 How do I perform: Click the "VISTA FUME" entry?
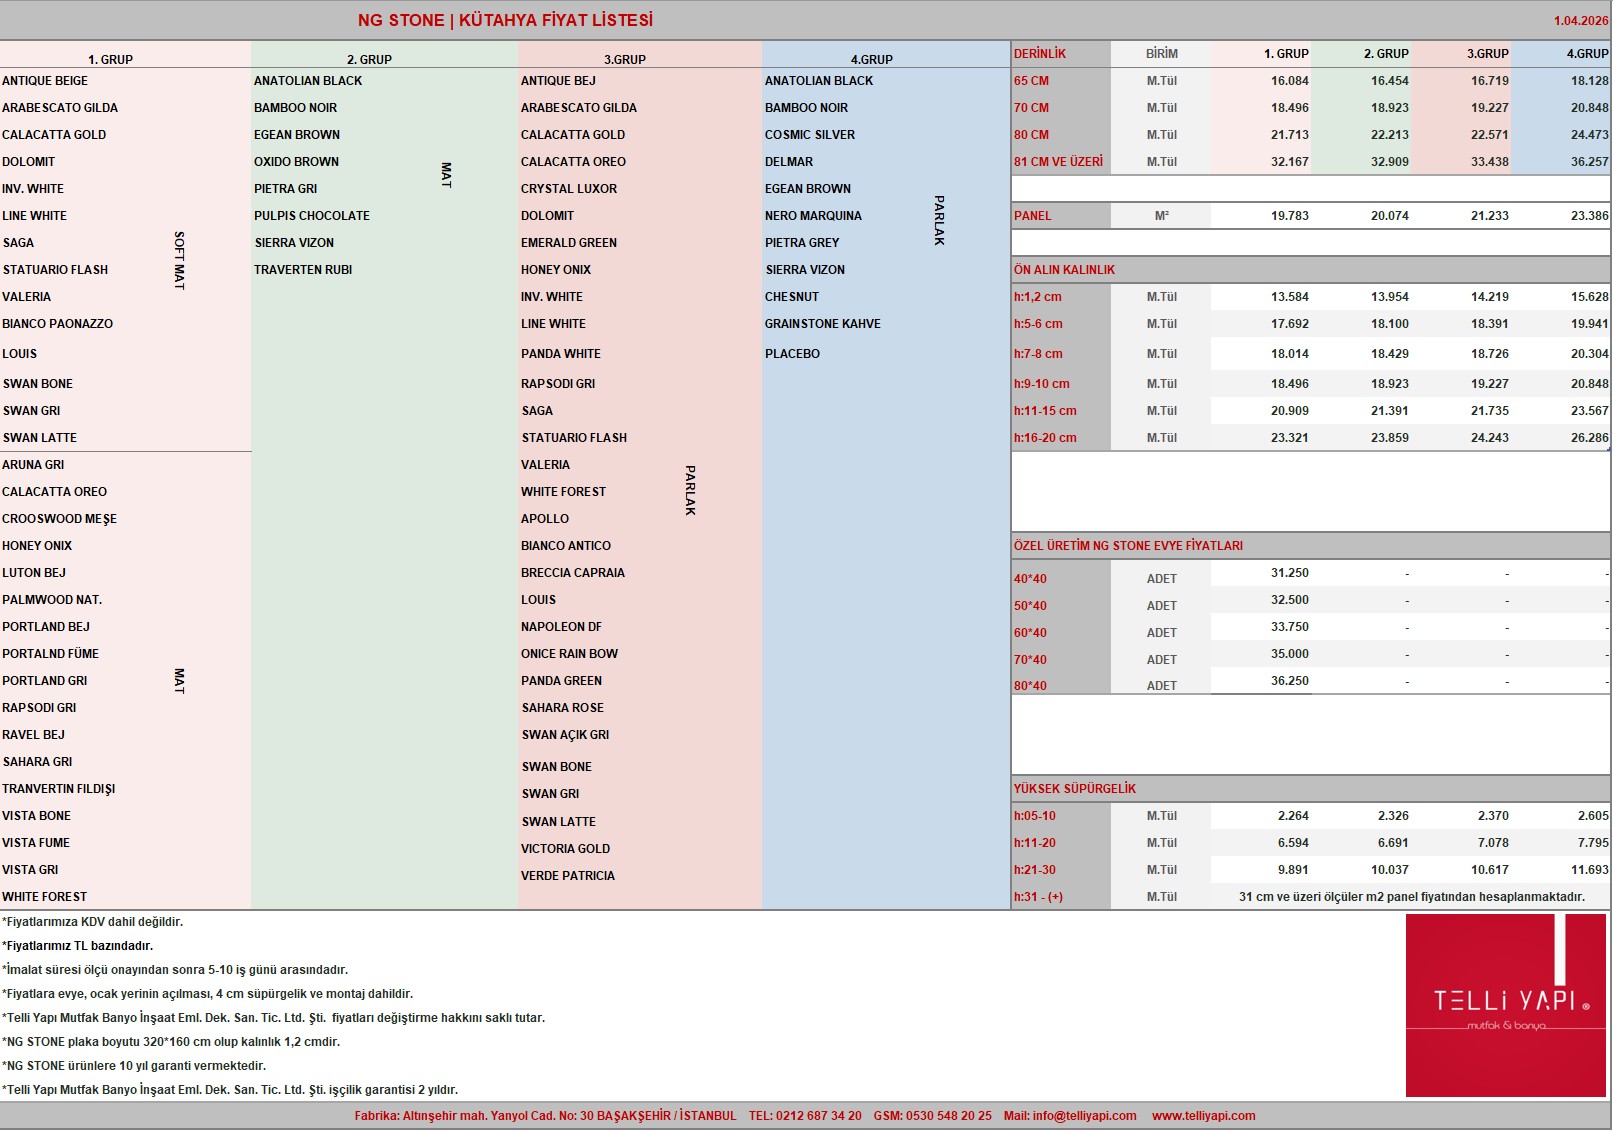(36, 843)
